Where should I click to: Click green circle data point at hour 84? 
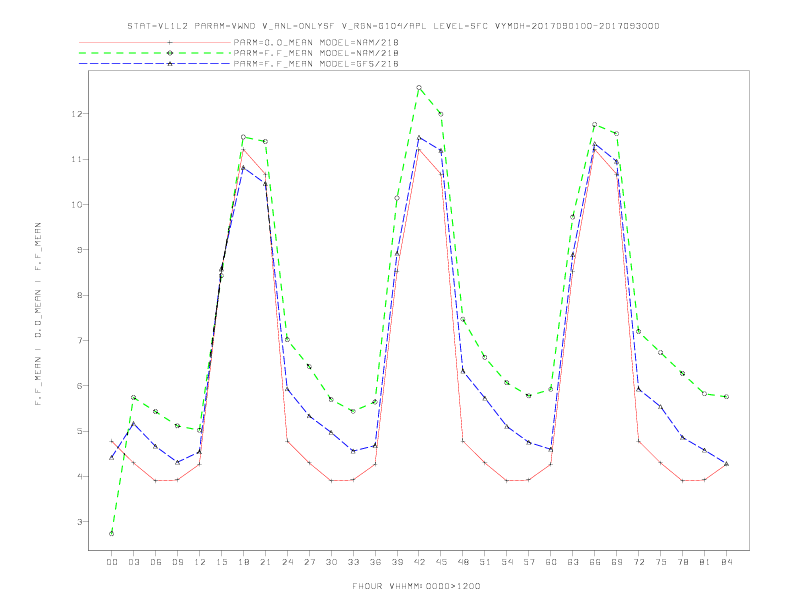click(727, 397)
